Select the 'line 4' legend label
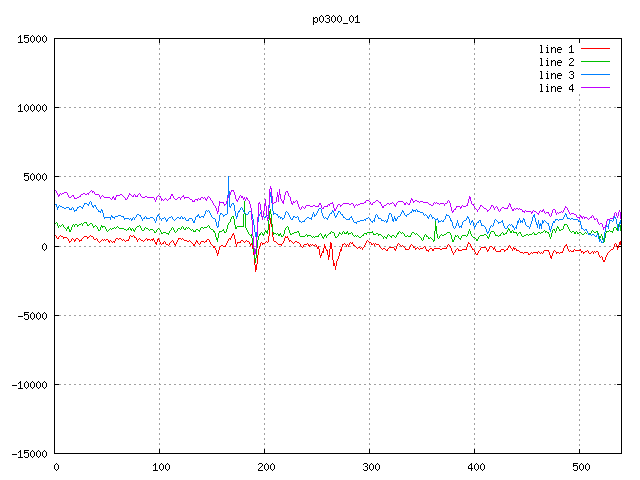This screenshot has height=480, width=640. tap(556, 88)
